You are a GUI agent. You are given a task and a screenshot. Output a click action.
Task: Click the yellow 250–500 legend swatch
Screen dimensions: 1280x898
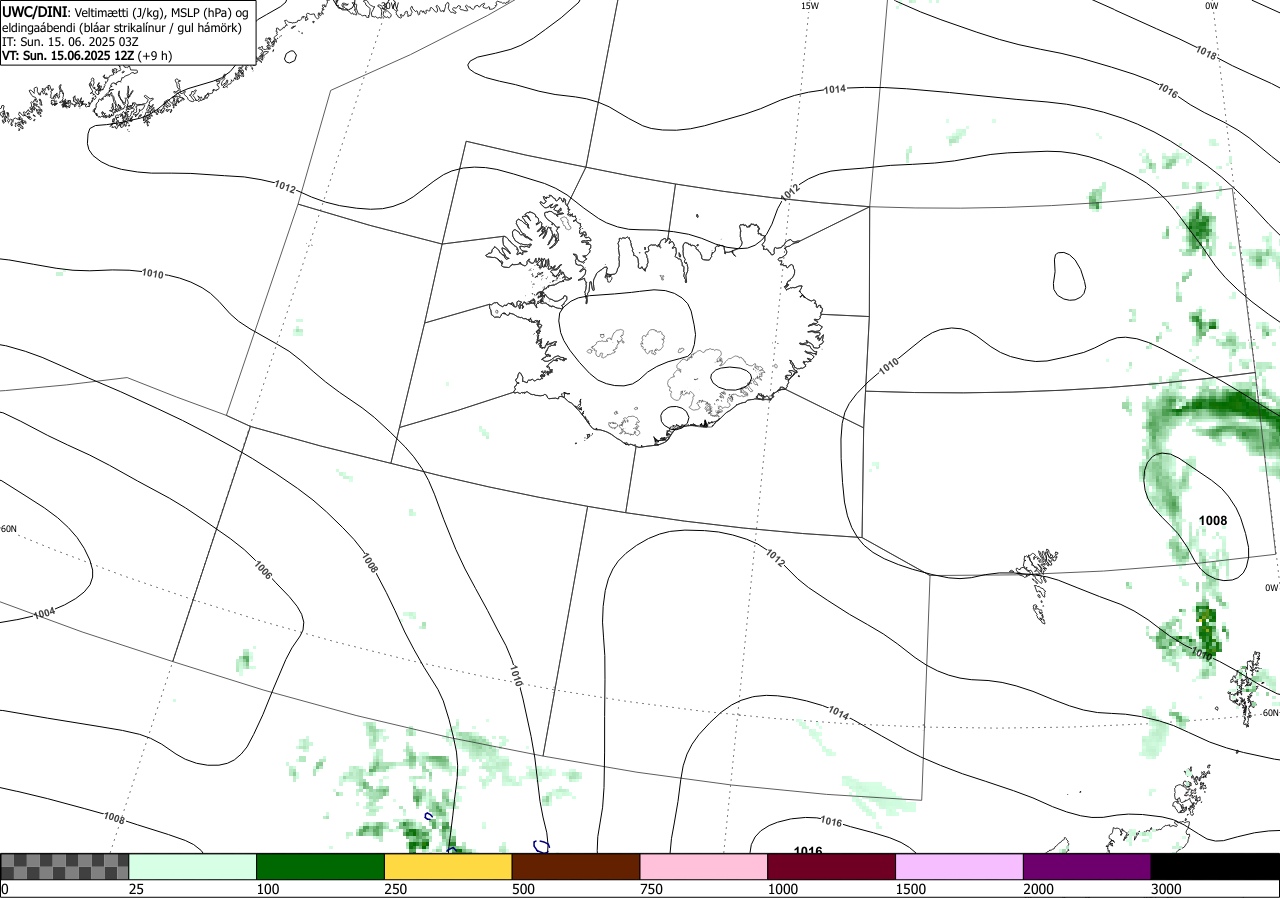(448, 866)
